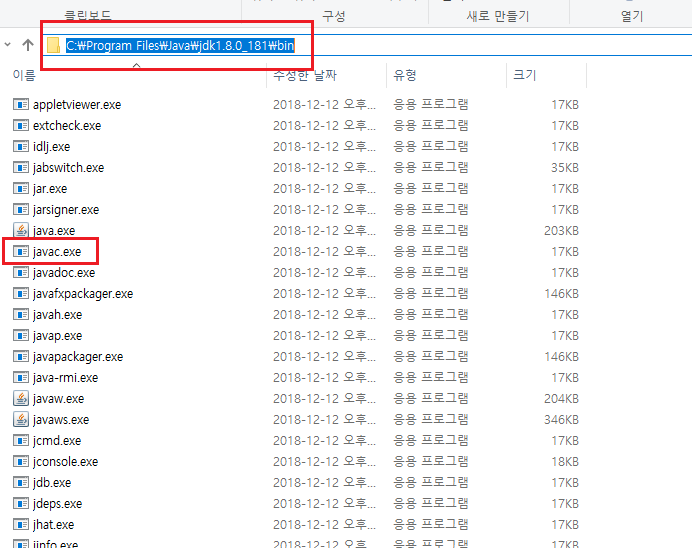Click the Java cup icon of javaw.exe
The height and width of the screenshot is (548, 692).
coord(21,398)
